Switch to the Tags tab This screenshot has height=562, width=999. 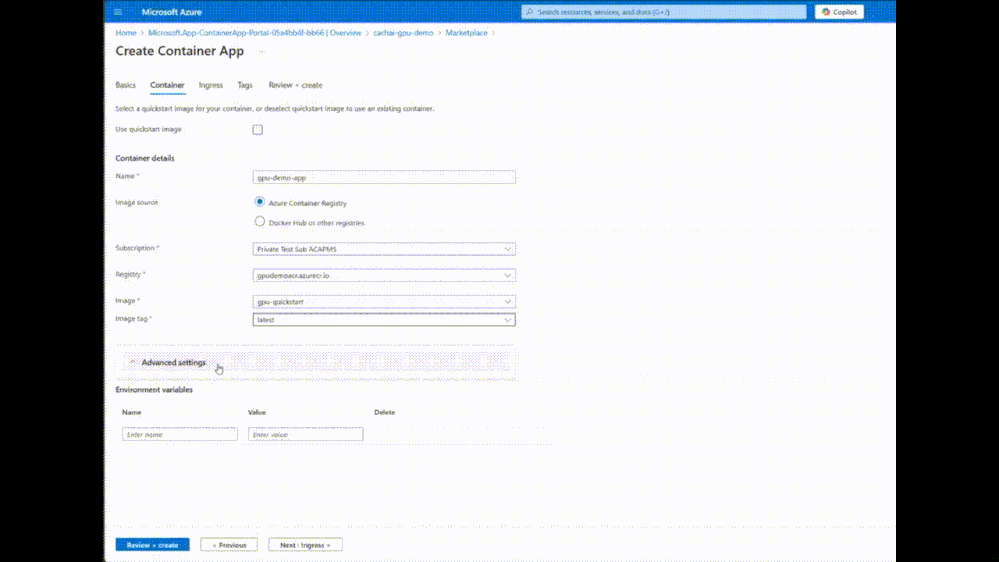[245, 85]
